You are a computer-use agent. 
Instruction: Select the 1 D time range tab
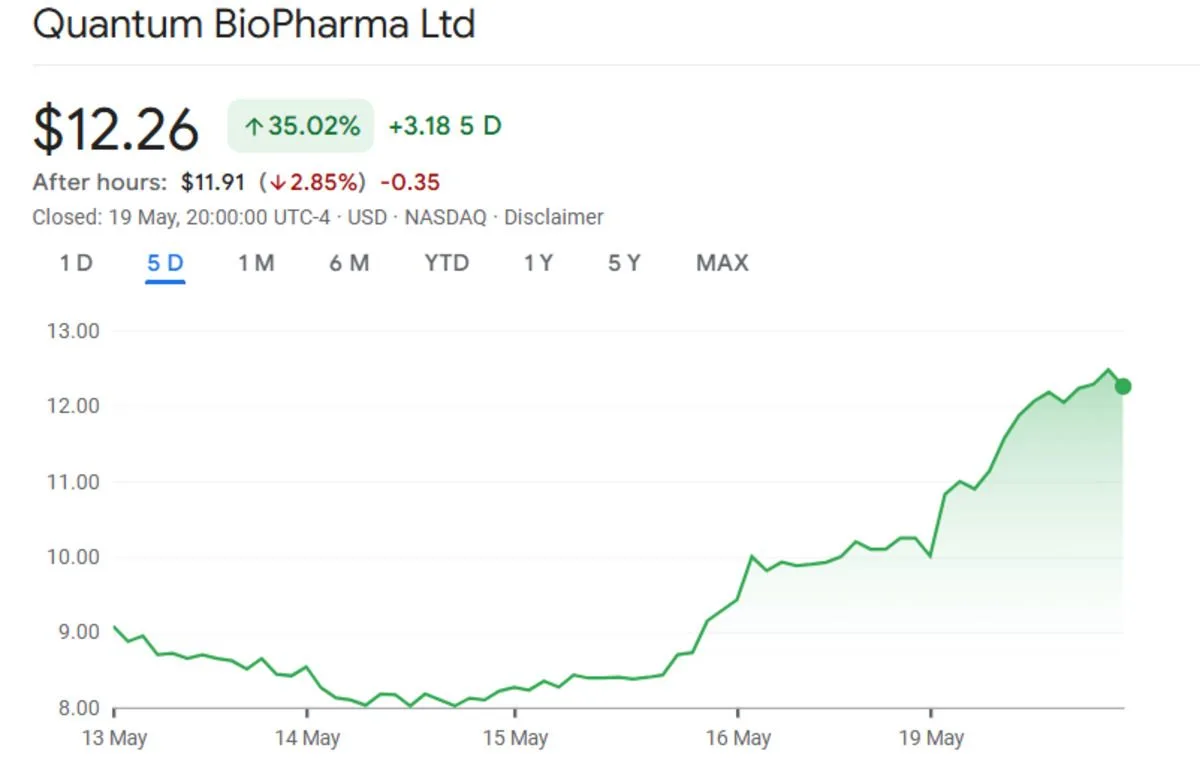76,263
